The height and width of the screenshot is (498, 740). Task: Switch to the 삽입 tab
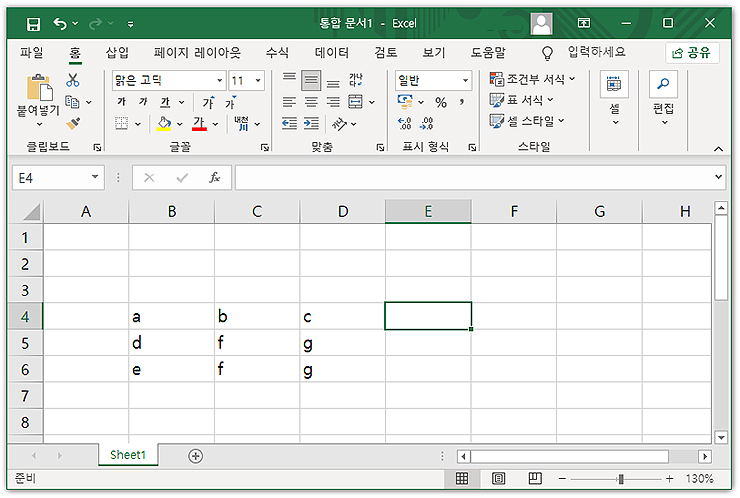pyautogui.click(x=117, y=52)
